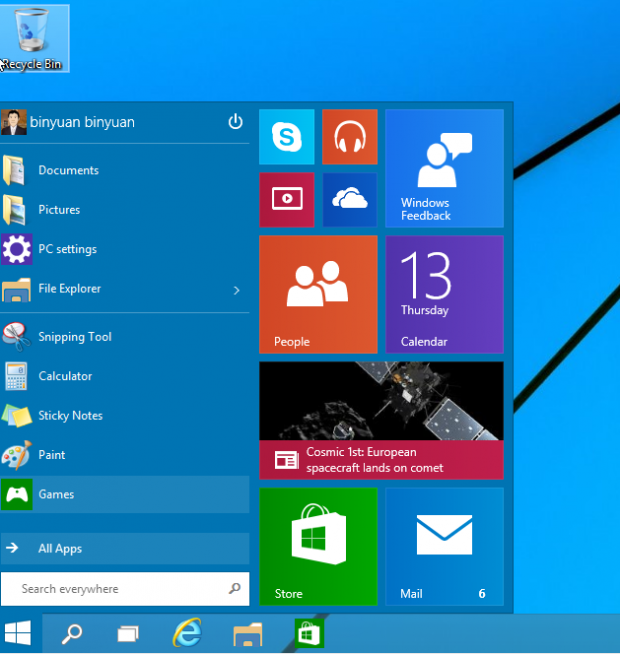
Task: Open the OneDrive cloud tile
Action: 350,200
